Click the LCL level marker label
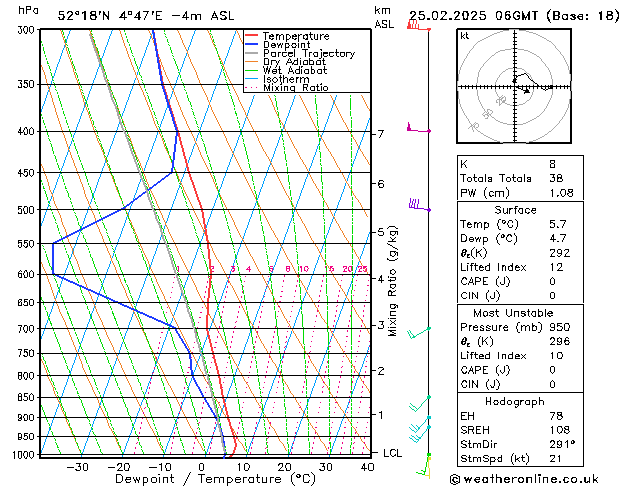Screen dimensions: 629x486 [392, 453]
